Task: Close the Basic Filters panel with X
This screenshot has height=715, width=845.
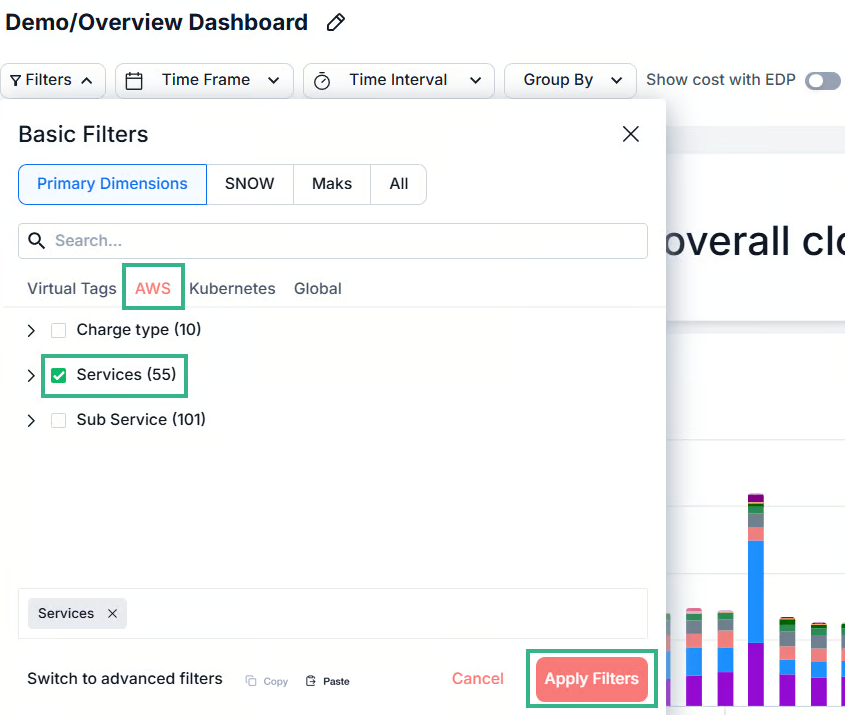Action: point(630,134)
